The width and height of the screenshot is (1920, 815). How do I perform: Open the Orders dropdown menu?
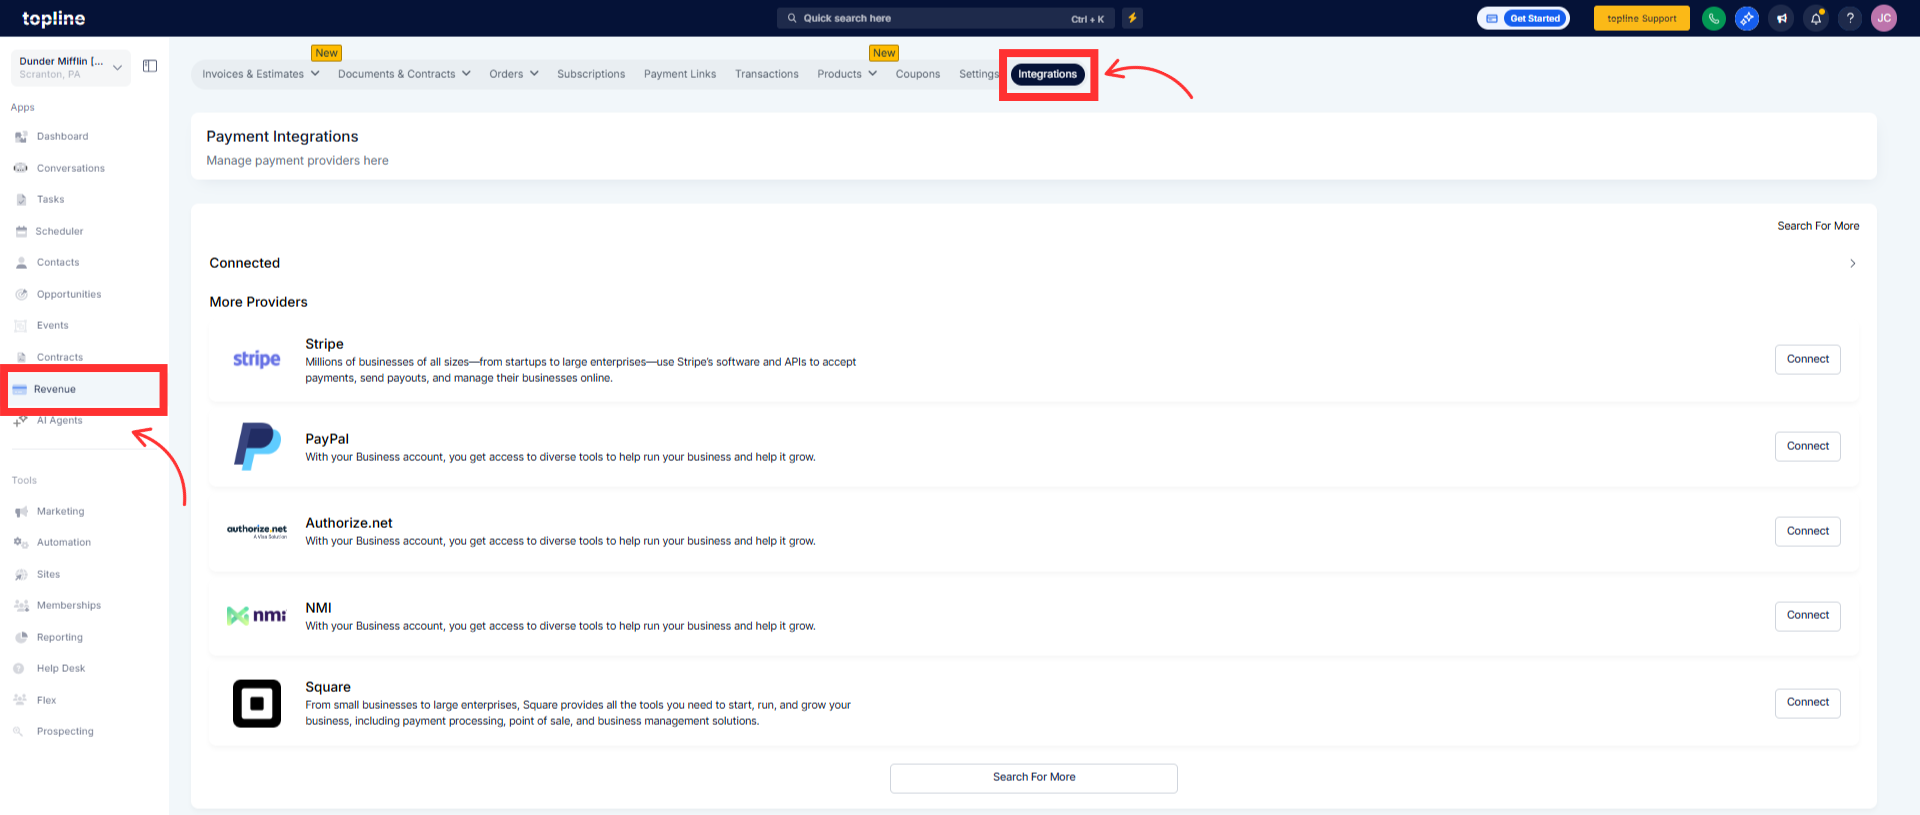pos(514,74)
